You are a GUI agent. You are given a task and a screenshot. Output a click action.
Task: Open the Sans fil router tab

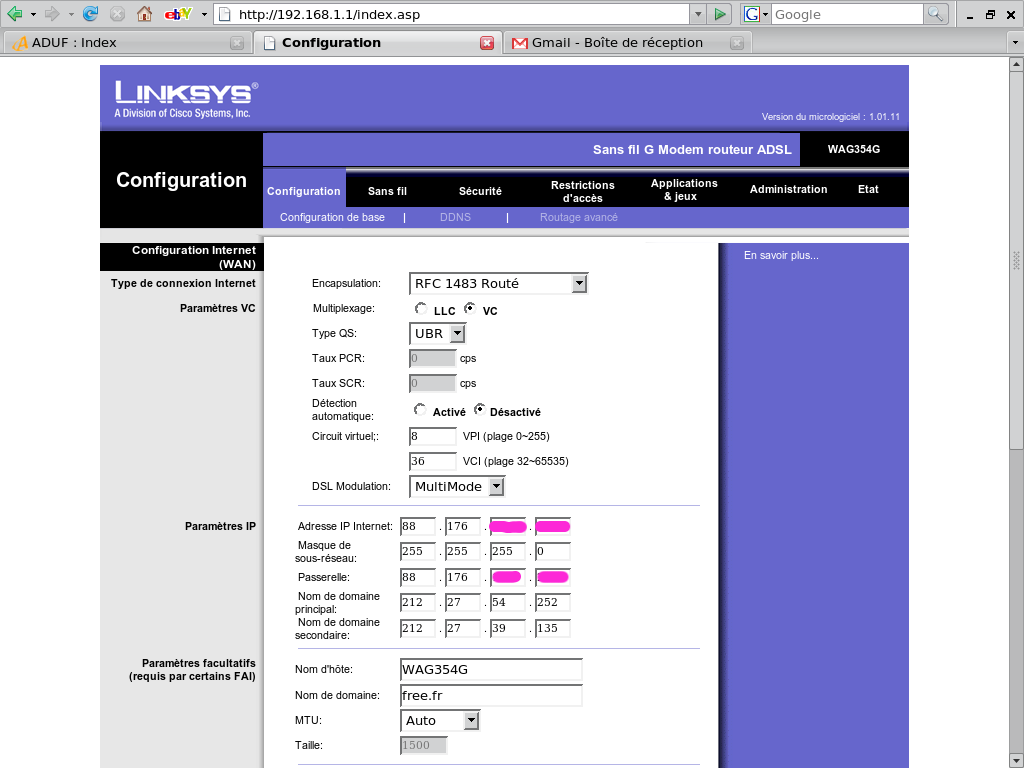coord(387,191)
